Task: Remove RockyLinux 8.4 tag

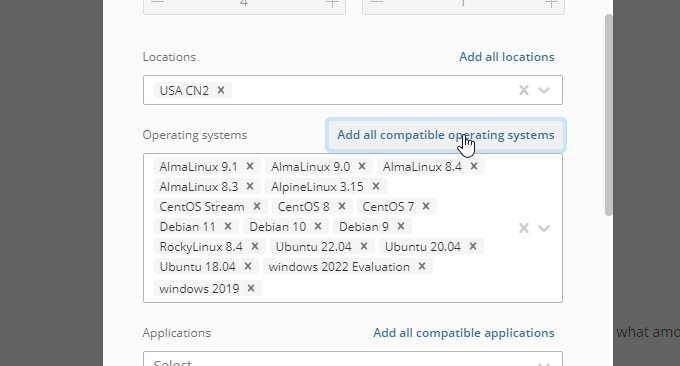Action: 255,246
